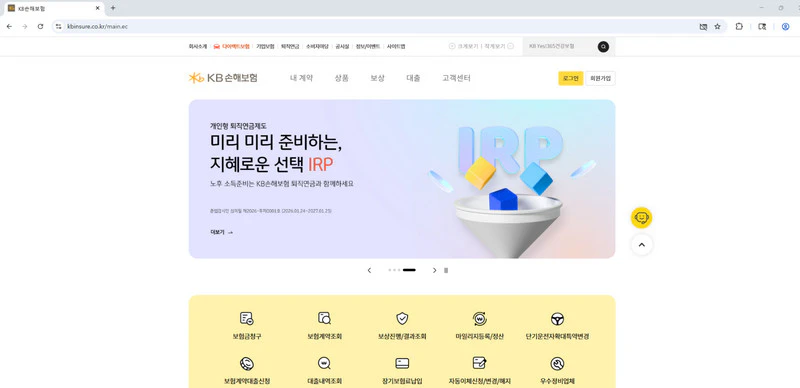The width and height of the screenshot is (800, 388).
Task: Show next banner slide arrow
Action: 434,270
